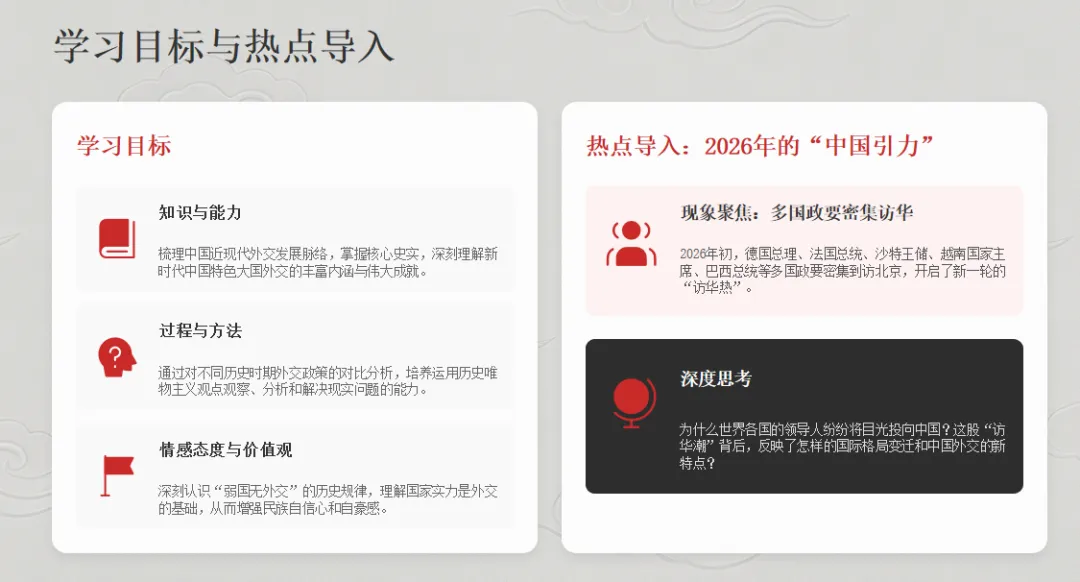Click the red book icon beside 知识与能力

click(119, 240)
